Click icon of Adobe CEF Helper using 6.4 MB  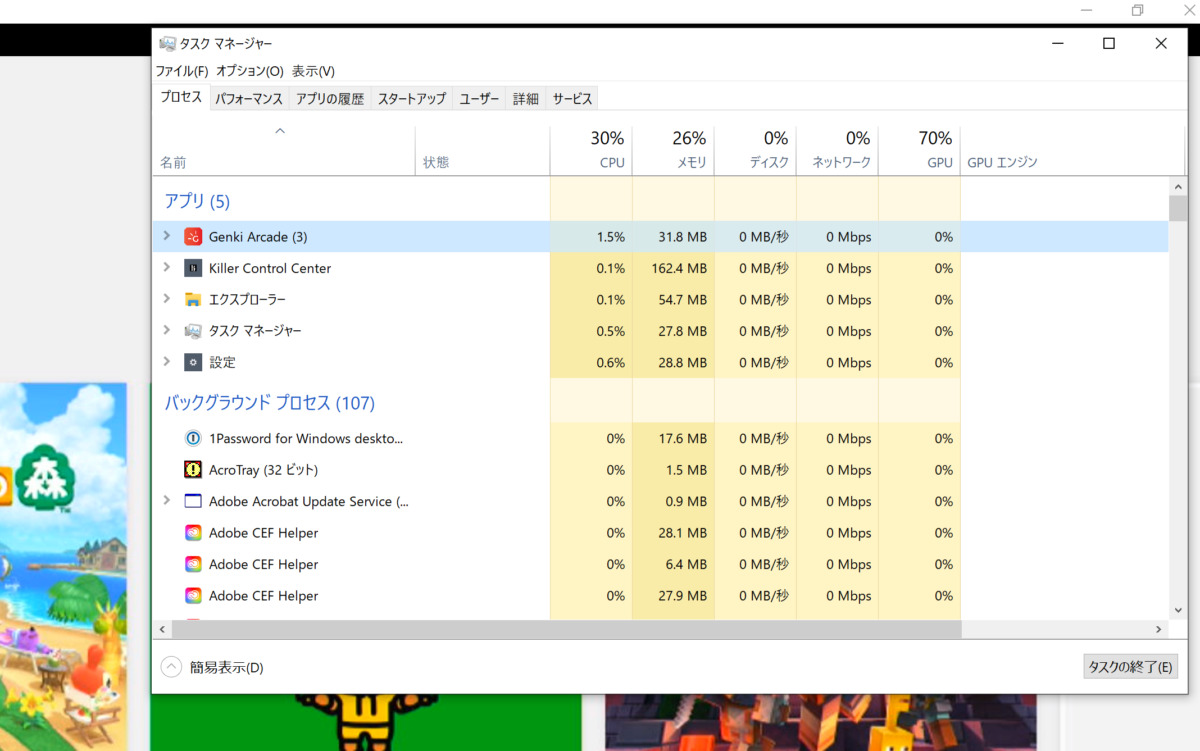[193, 564]
